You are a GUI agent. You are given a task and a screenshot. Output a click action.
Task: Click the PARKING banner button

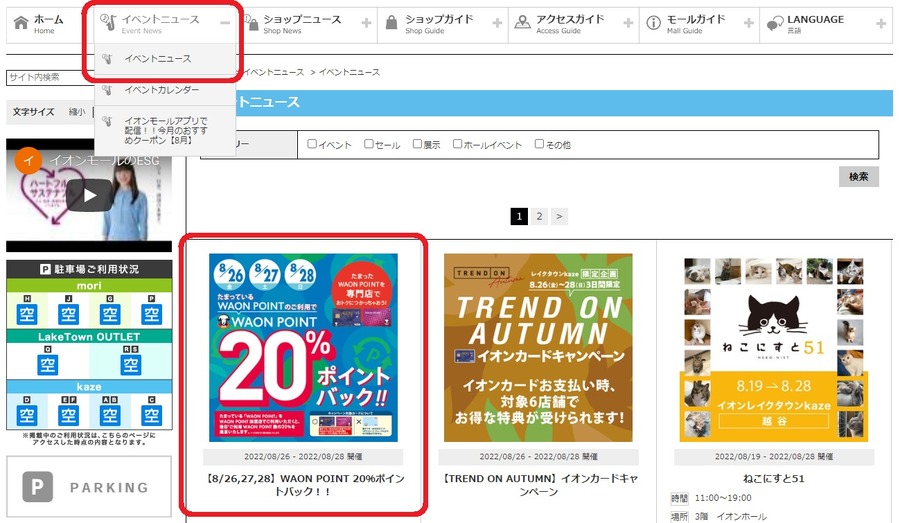[89, 487]
